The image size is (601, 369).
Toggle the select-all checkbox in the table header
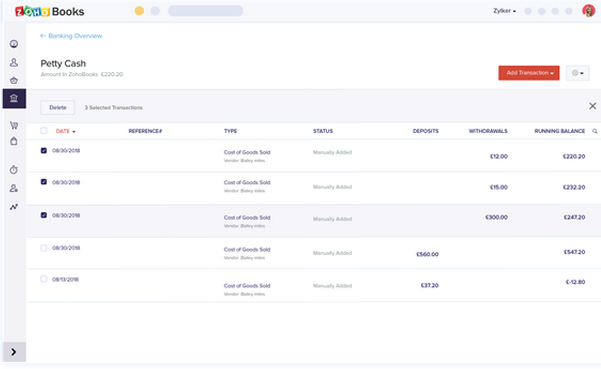pos(44,131)
